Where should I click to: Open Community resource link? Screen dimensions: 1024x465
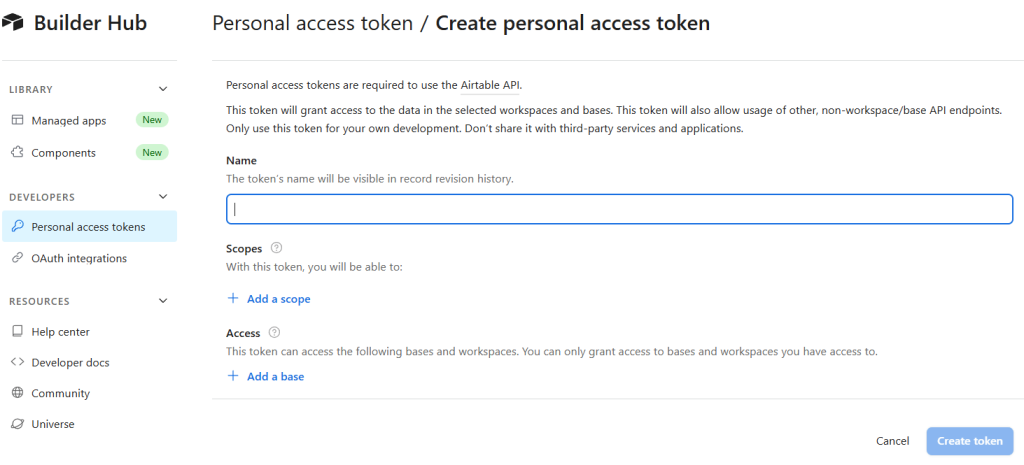[89, 393]
